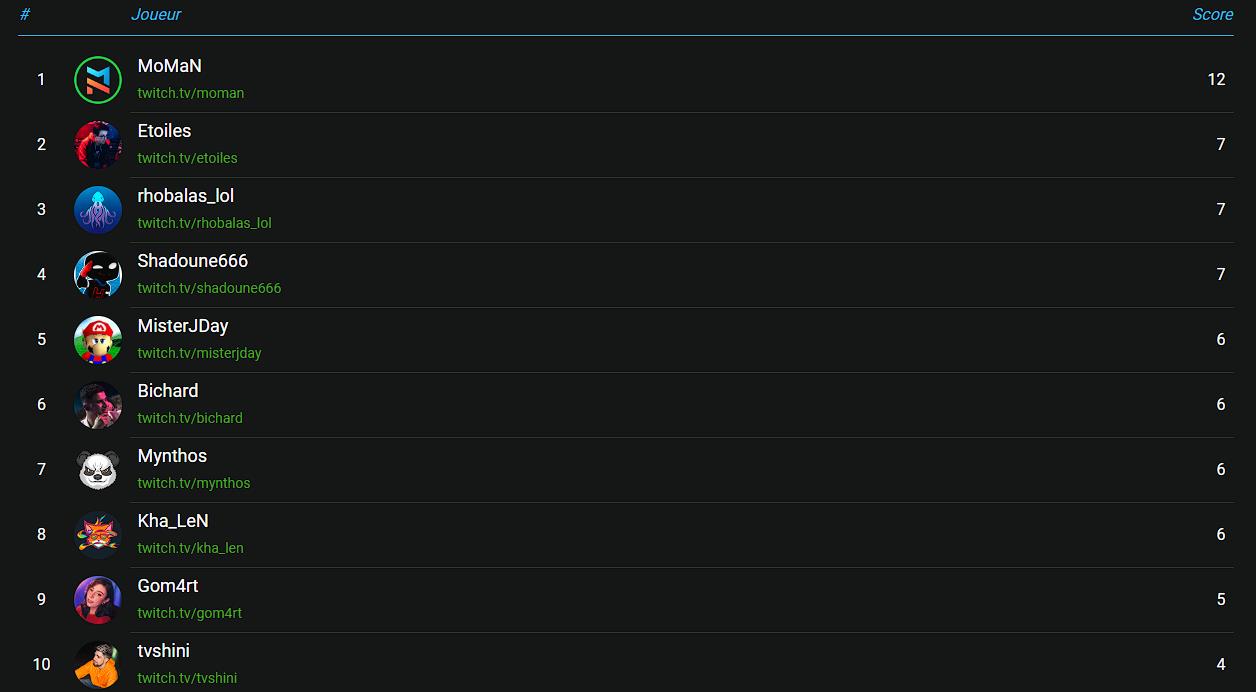Click Bichard's dark portrait avatar

(x=98, y=405)
